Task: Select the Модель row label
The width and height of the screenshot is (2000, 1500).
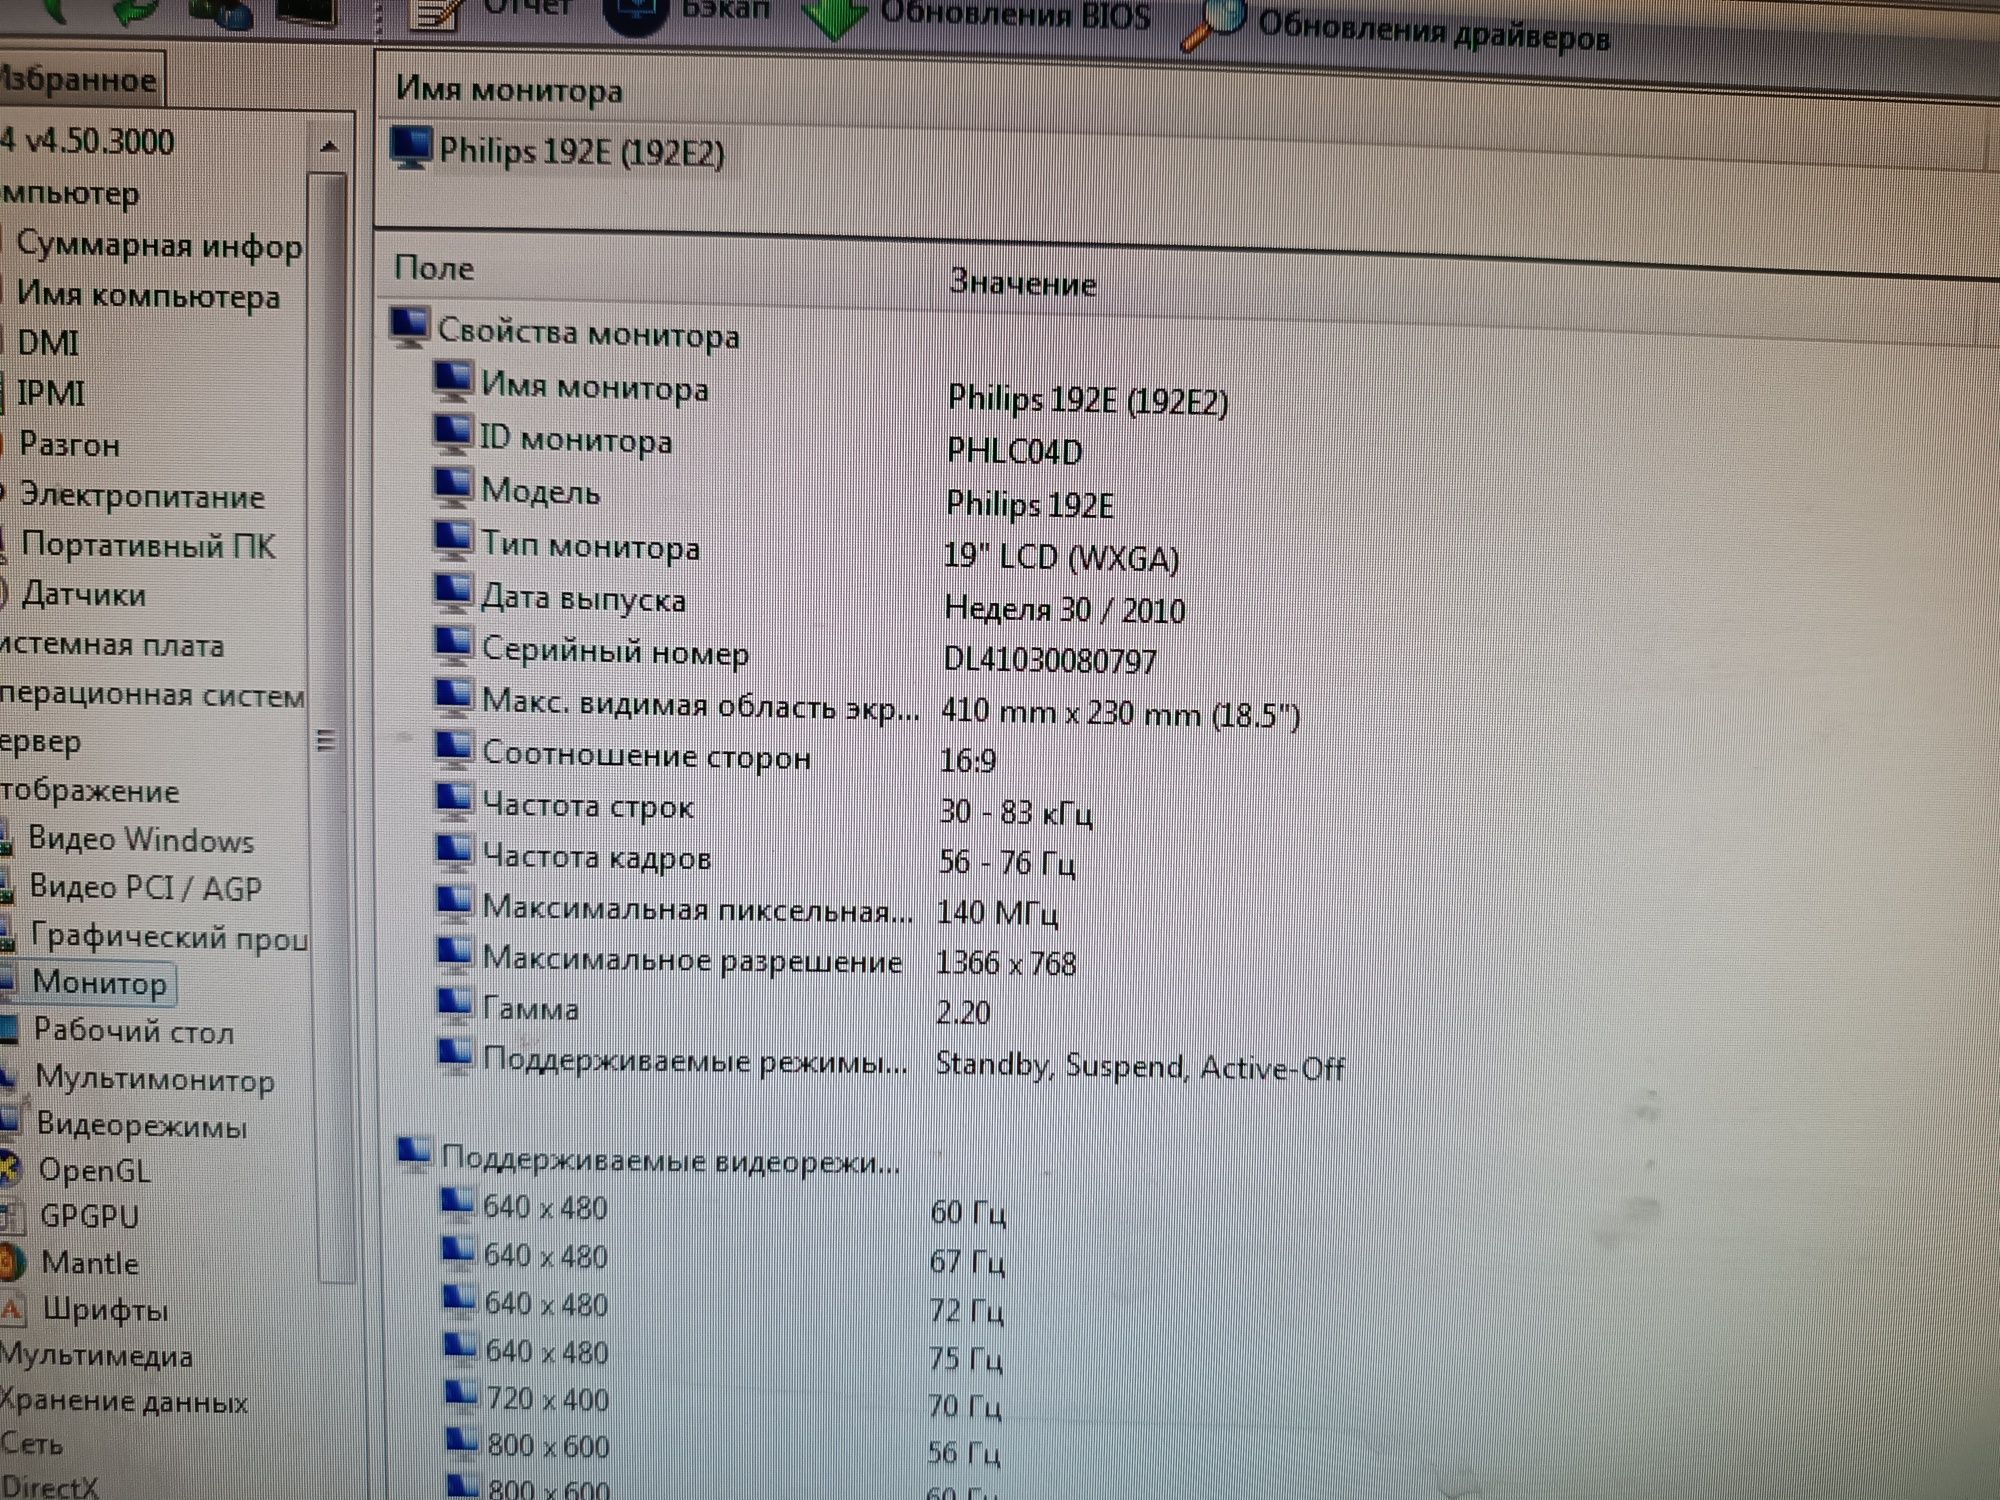Action: (x=541, y=491)
